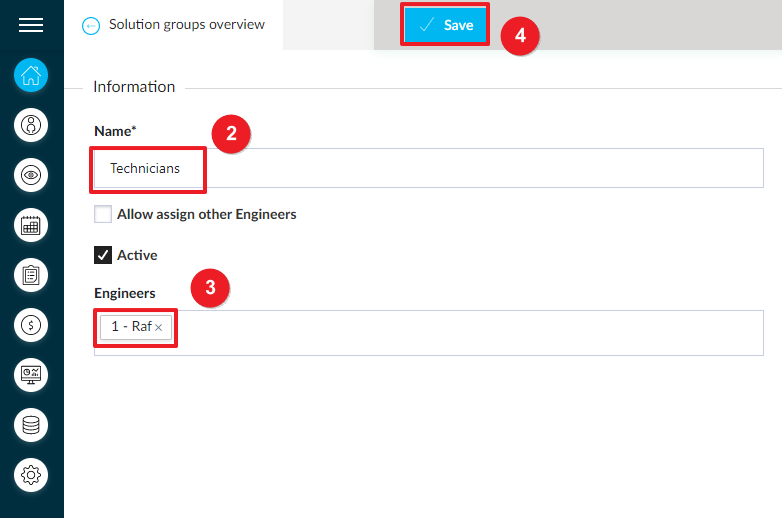Open the settings gear icon
Screen dimensions: 782x518
pos(31,475)
